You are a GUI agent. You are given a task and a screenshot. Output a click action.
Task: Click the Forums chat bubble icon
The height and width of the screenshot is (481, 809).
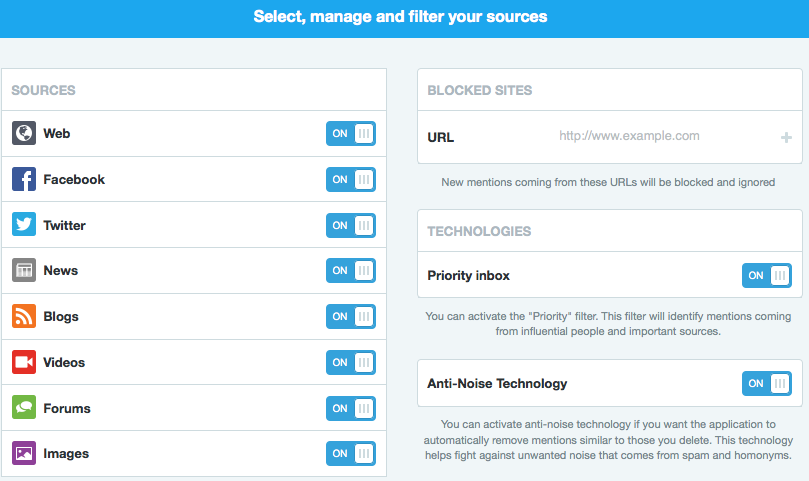point(24,408)
